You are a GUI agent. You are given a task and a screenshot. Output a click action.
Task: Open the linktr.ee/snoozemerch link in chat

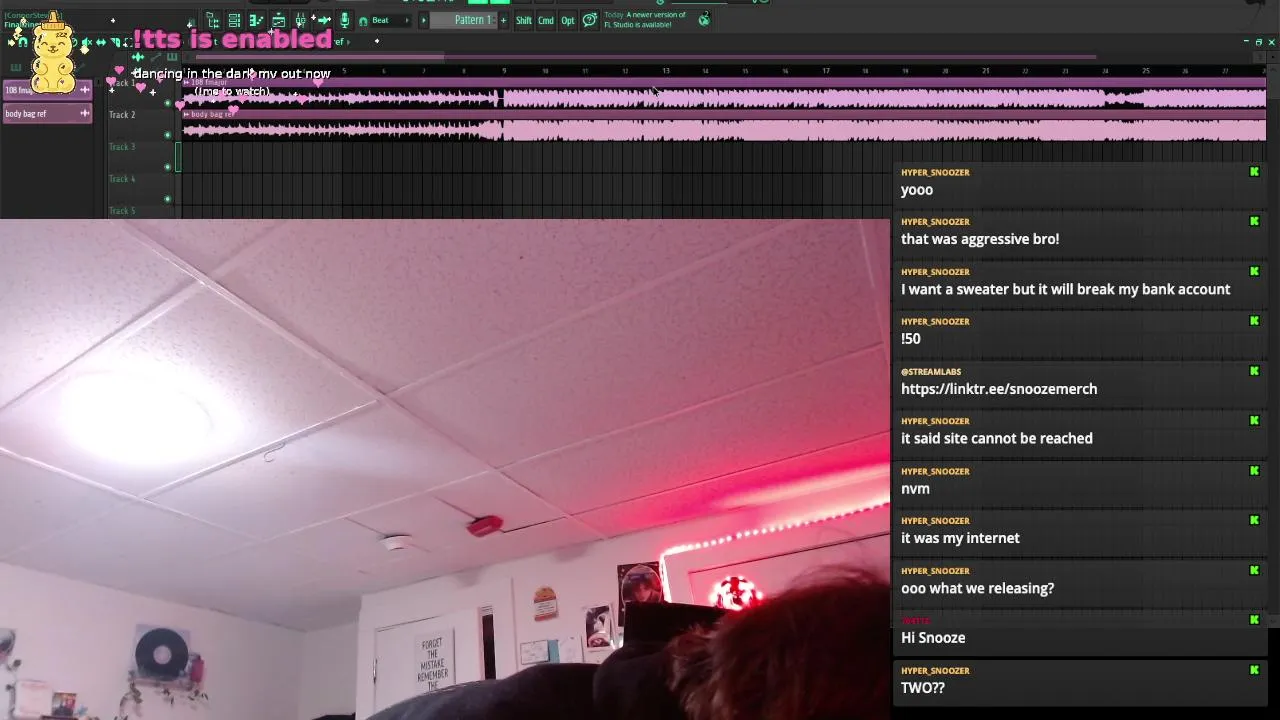click(999, 389)
